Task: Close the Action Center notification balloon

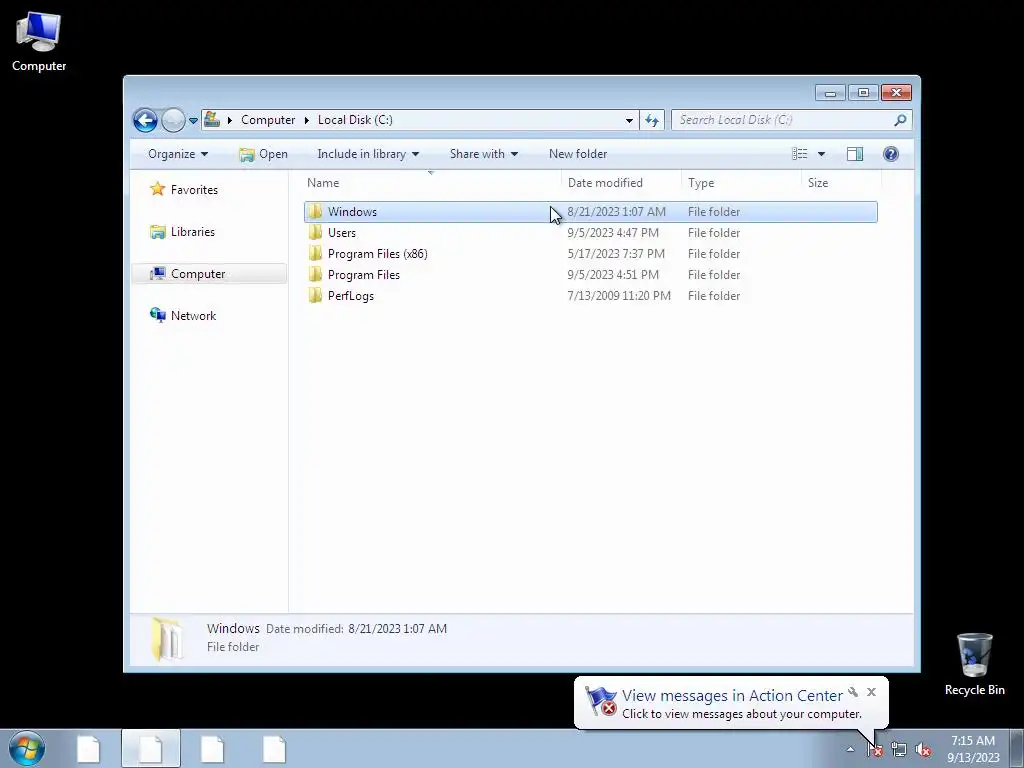Action: coord(871,692)
